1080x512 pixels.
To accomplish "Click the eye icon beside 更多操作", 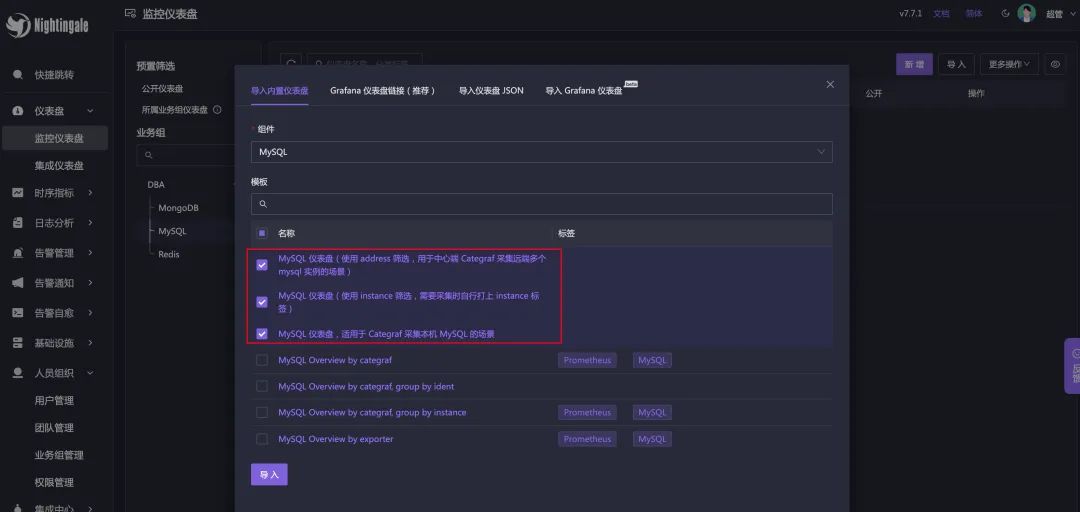I will coord(1054,64).
